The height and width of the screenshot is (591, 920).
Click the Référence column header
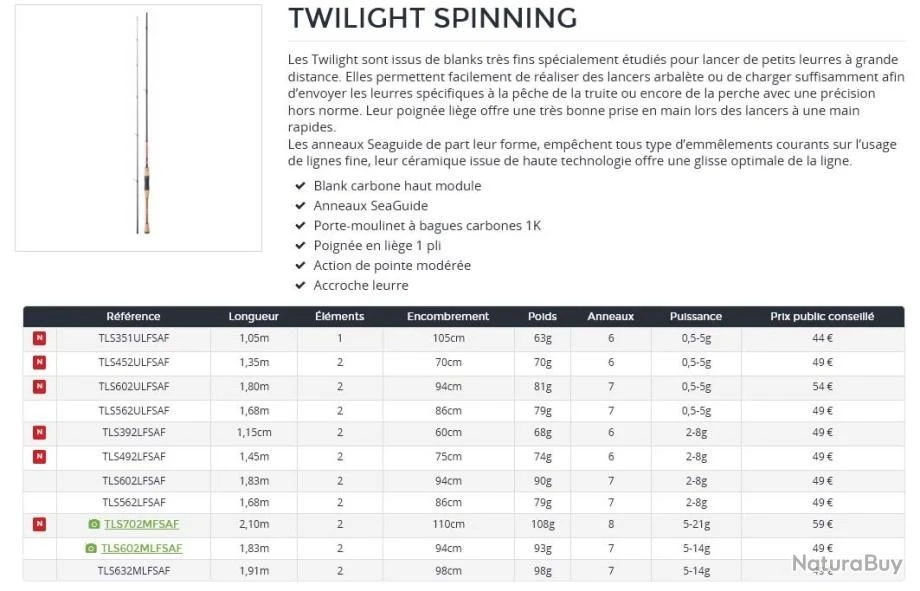pos(133,316)
